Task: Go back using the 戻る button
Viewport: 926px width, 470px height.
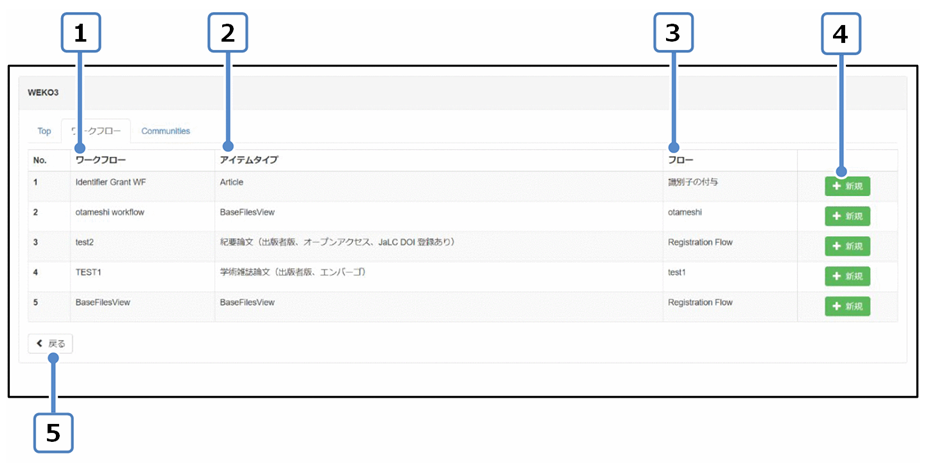Action: coord(51,344)
